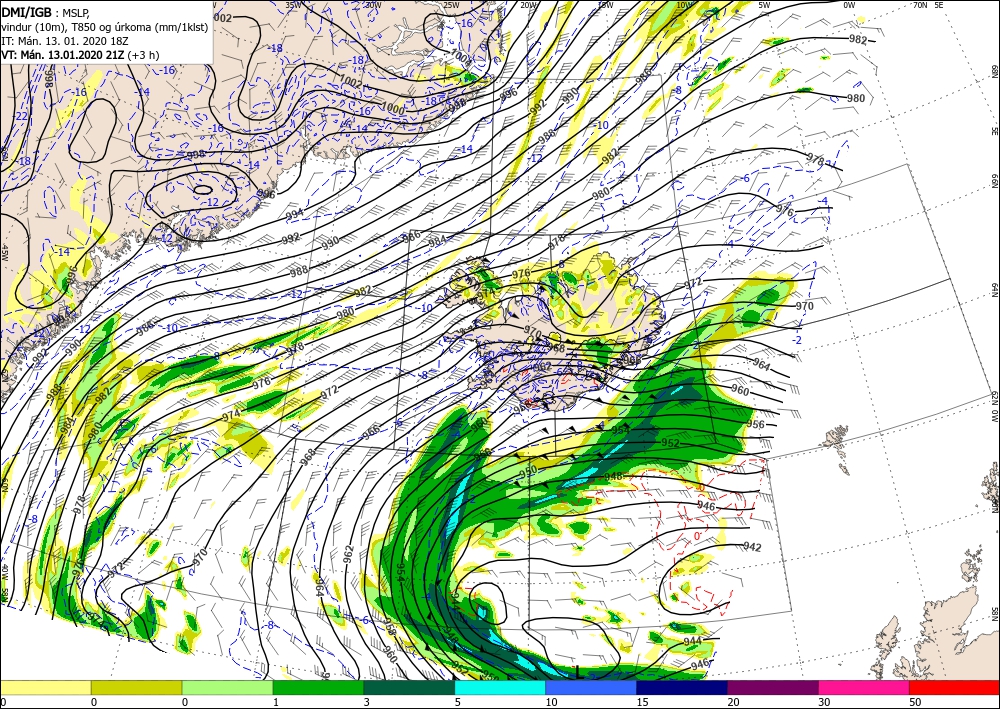Click the '30' value under the color scale
1000x709 pixels.
(x=824, y=702)
